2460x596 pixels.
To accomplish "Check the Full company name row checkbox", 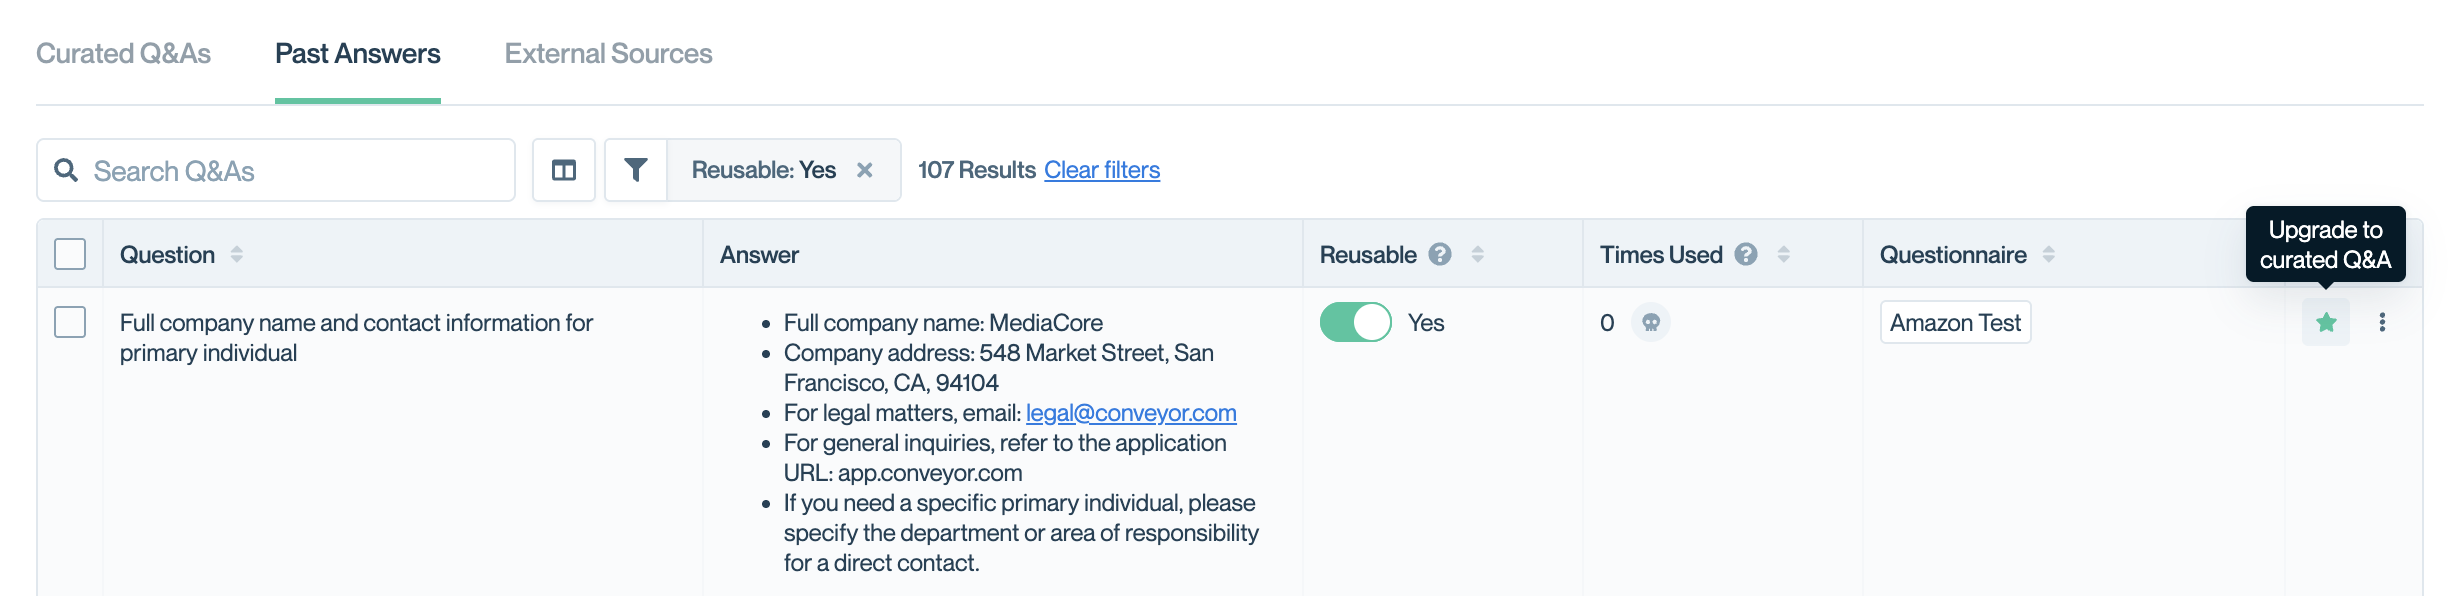I will 70,322.
